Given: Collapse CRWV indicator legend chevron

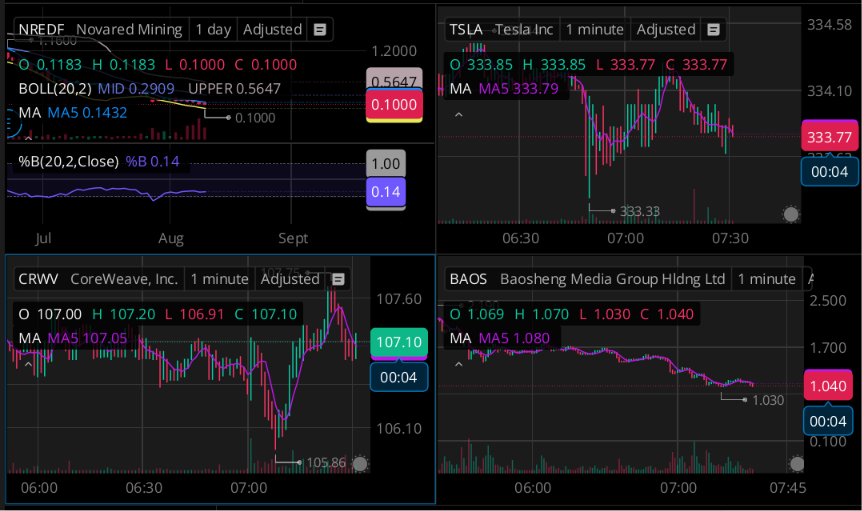Looking at the screenshot, I should coord(28,364).
